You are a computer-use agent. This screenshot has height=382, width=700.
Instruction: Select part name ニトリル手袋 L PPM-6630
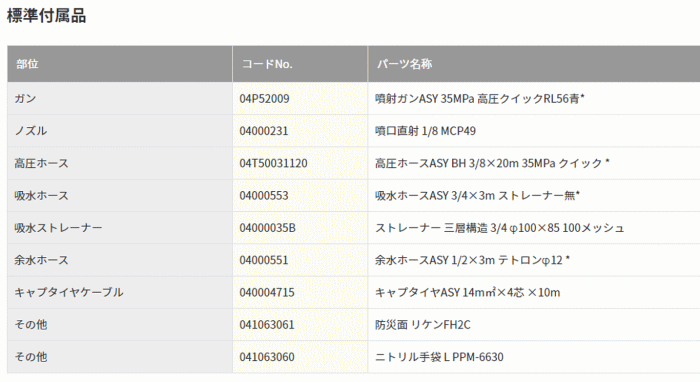[x=439, y=357]
